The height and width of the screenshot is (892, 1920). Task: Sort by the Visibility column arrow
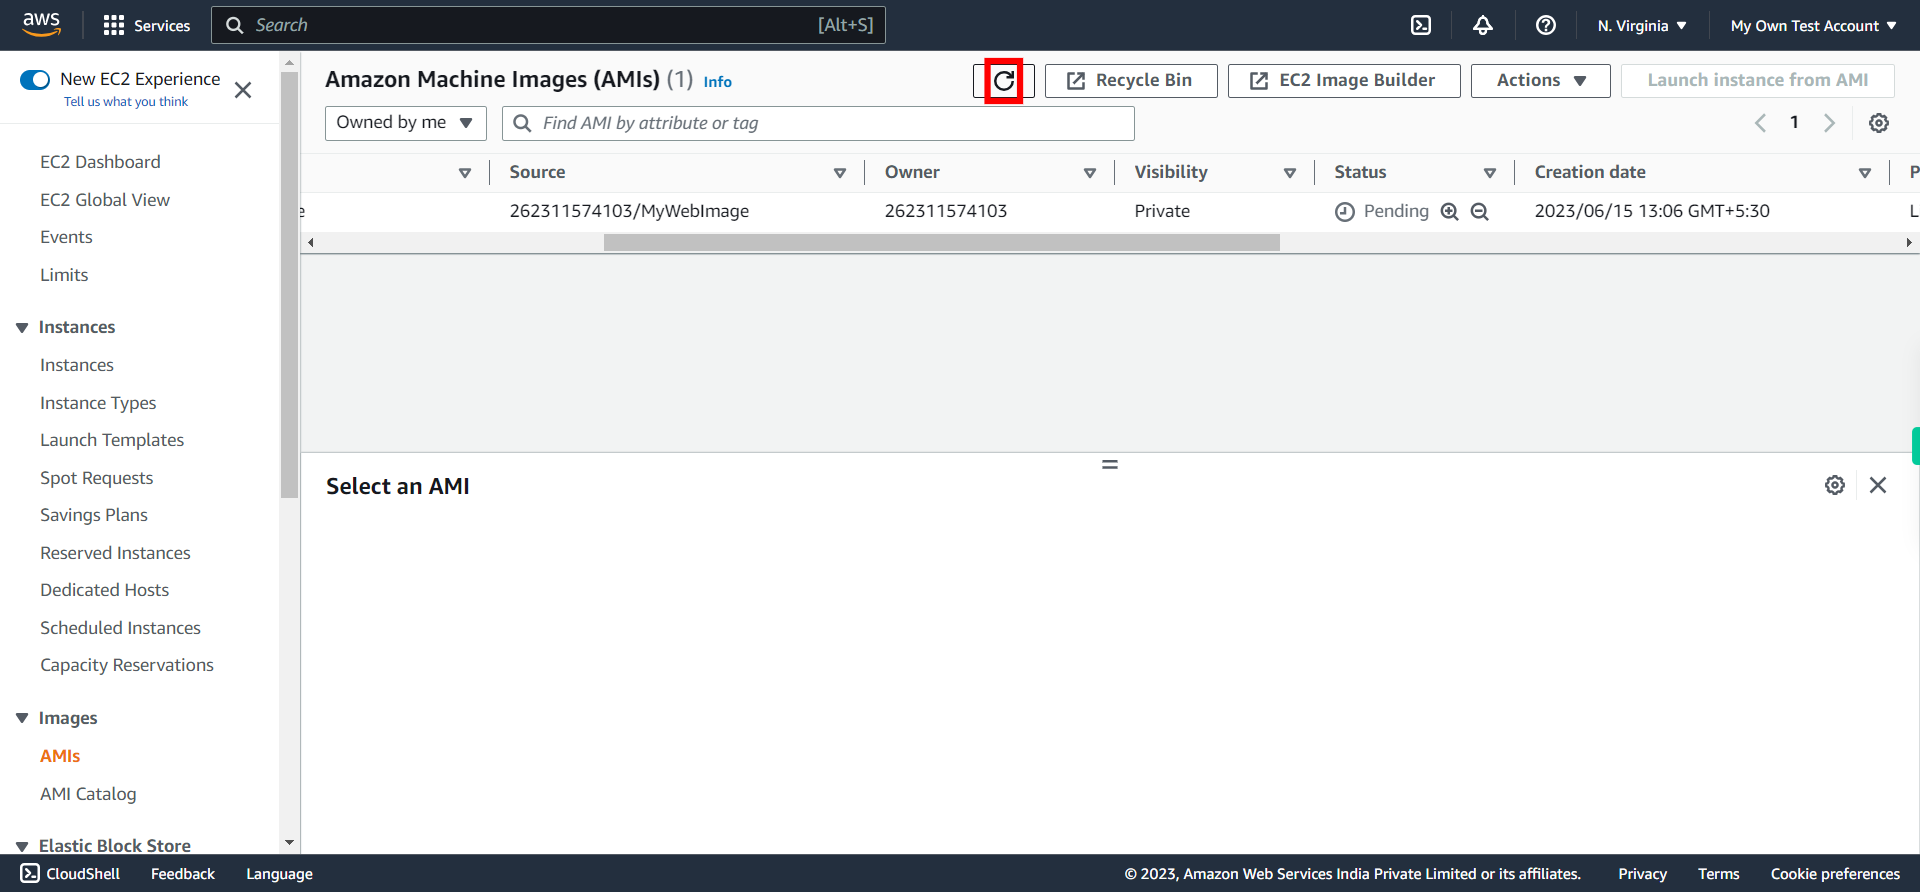(x=1290, y=173)
